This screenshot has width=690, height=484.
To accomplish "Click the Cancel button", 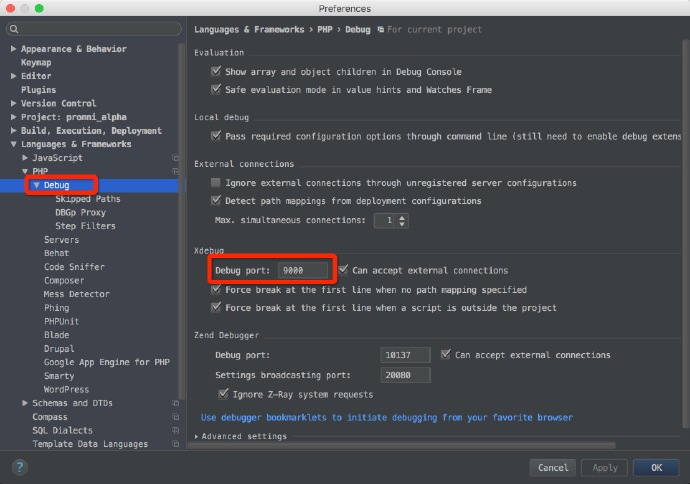I will [x=553, y=468].
